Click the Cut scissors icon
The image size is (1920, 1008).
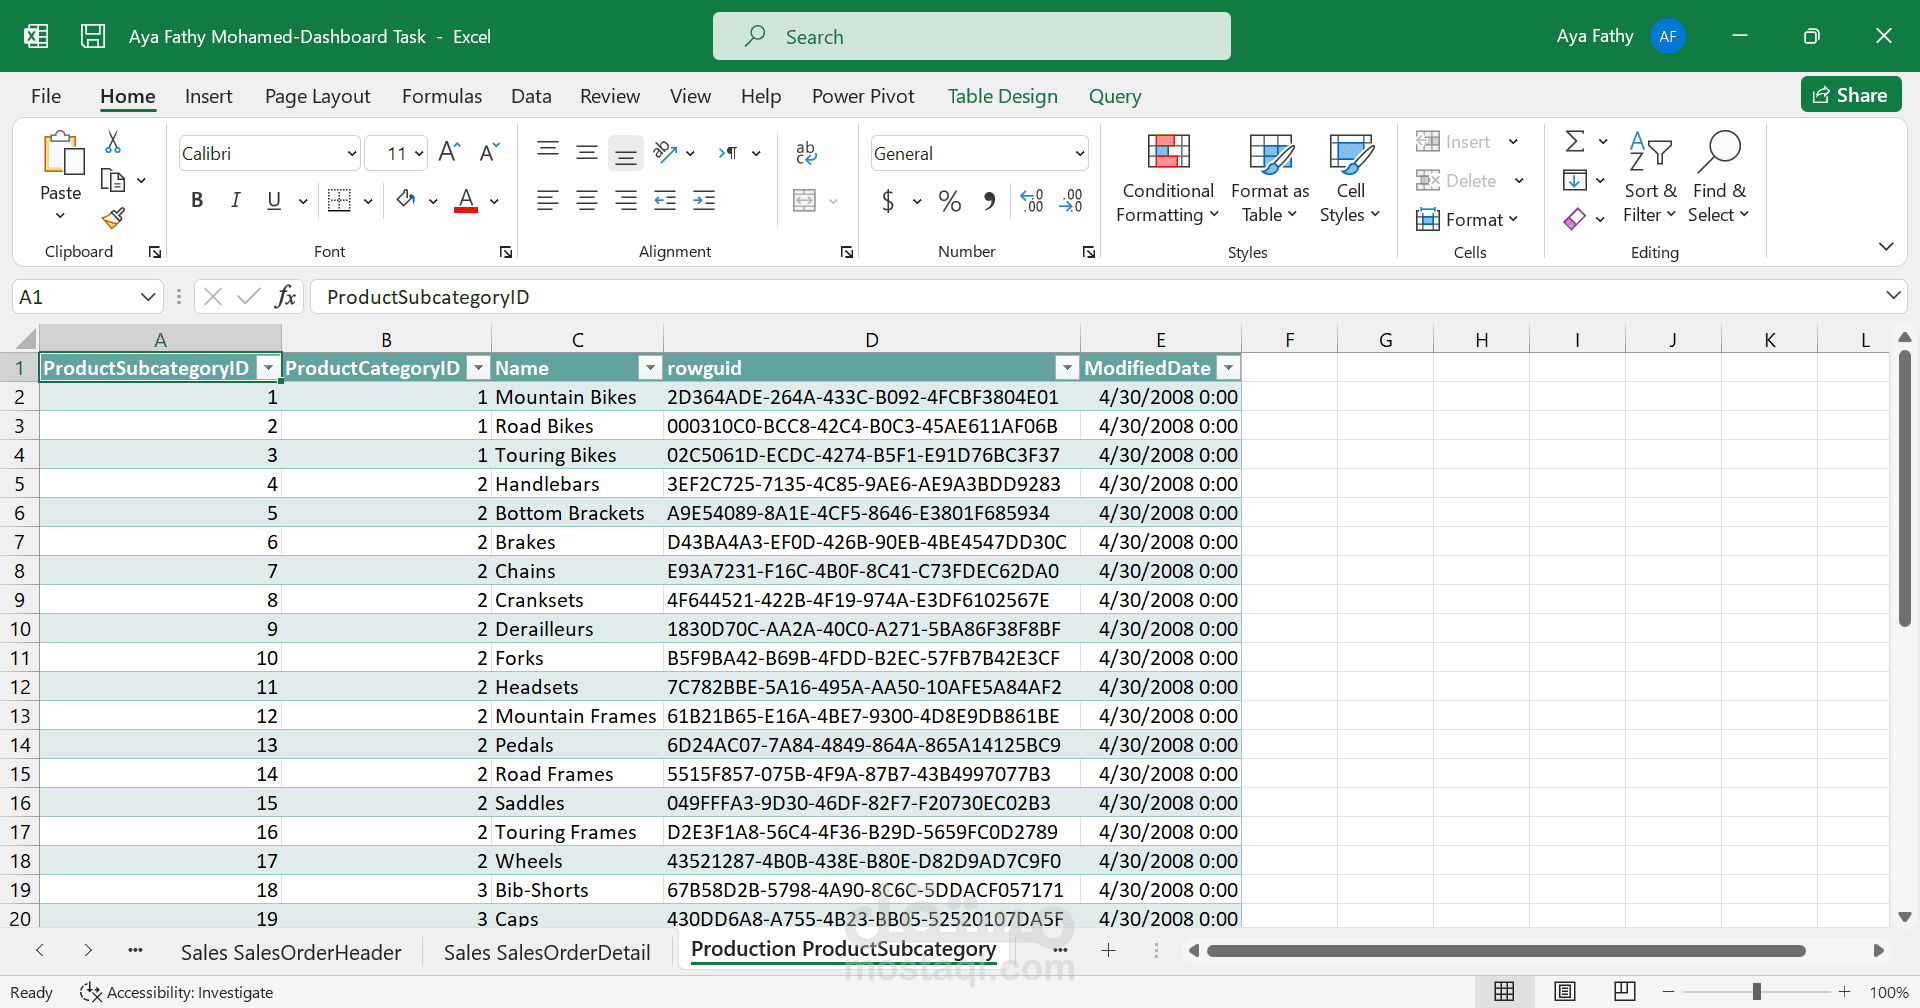click(113, 143)
